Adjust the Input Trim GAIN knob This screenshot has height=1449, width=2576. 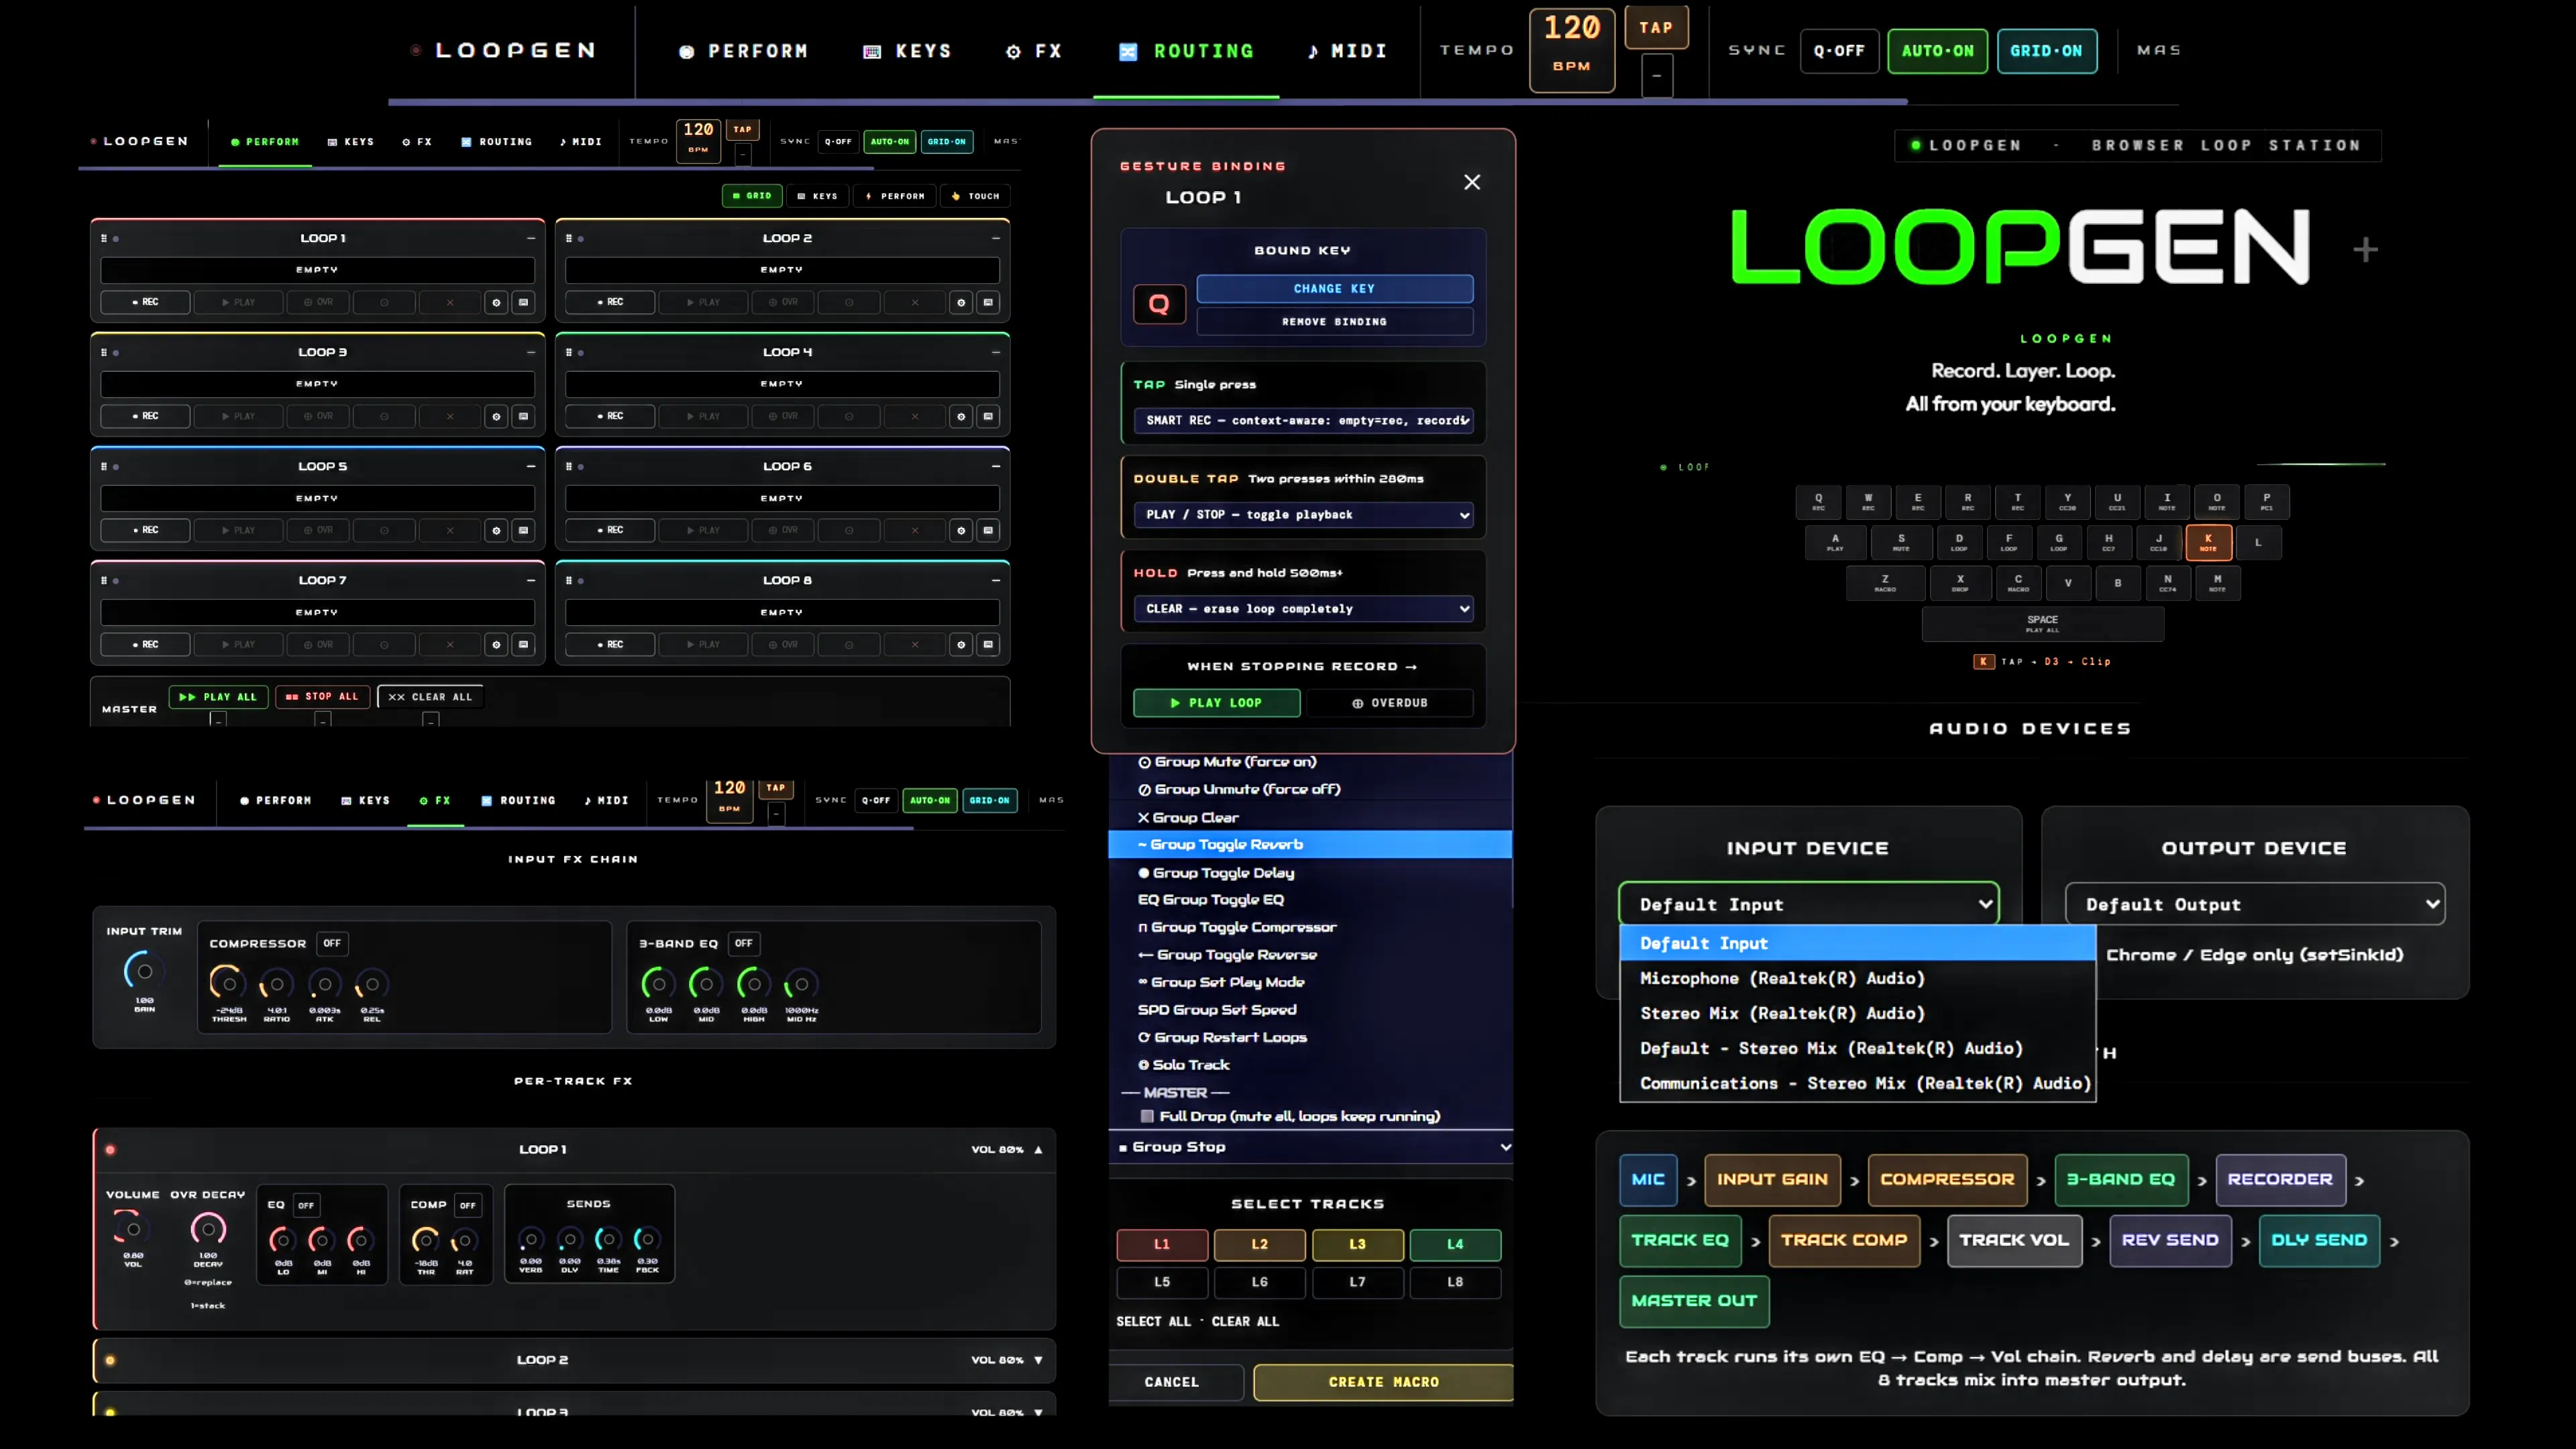point(144,971)
